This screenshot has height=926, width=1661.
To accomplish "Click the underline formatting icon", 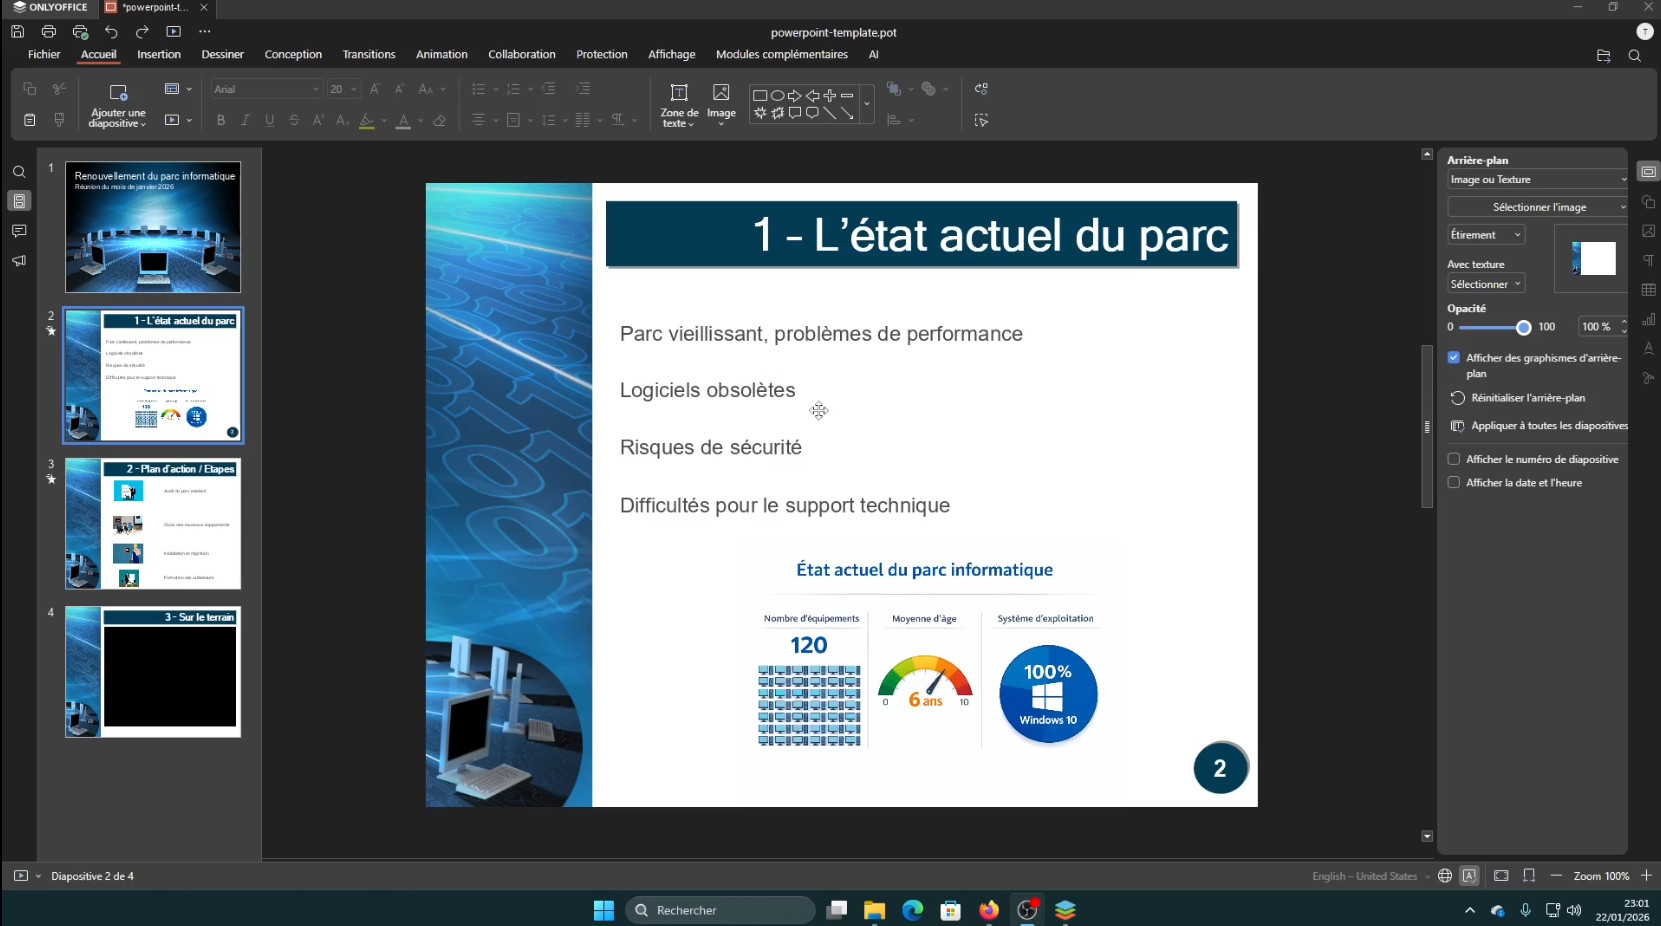I will [270, 120].
